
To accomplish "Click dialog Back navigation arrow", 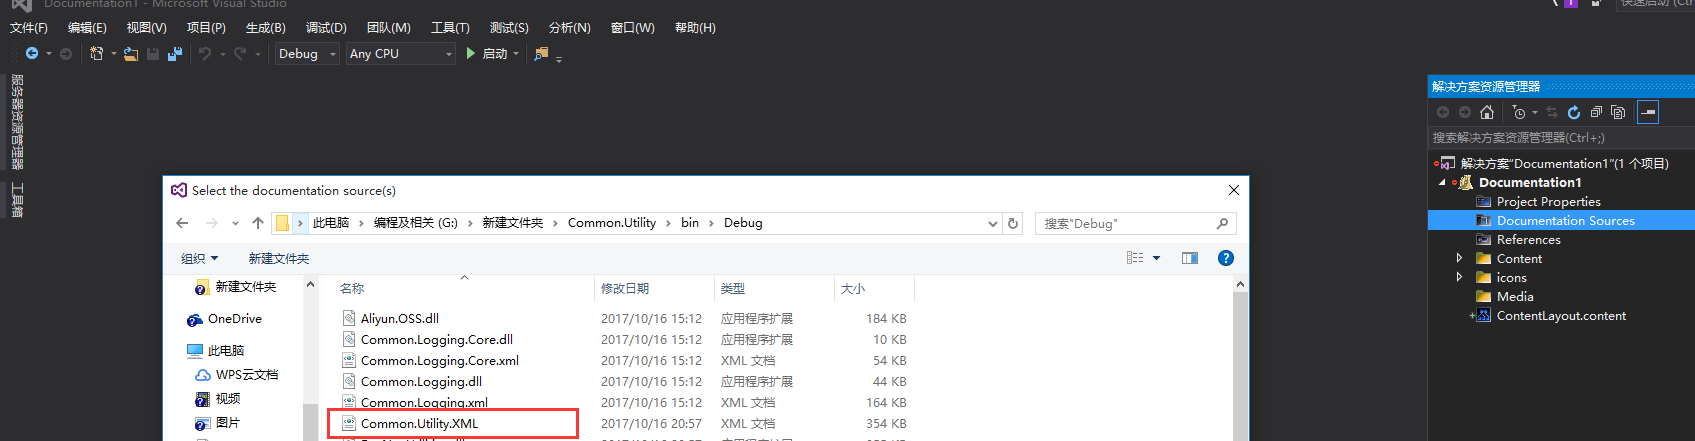I will tap(182, 223).
